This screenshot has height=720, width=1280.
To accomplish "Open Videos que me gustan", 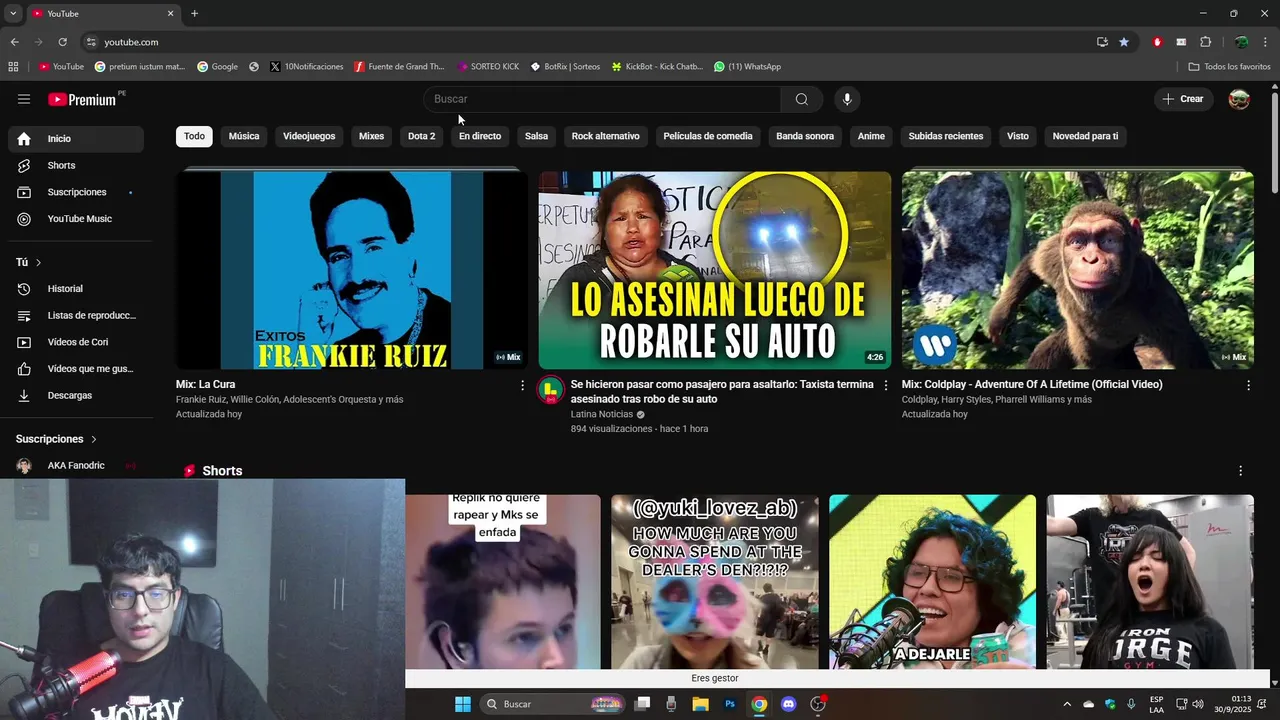I will coord(76,369).
